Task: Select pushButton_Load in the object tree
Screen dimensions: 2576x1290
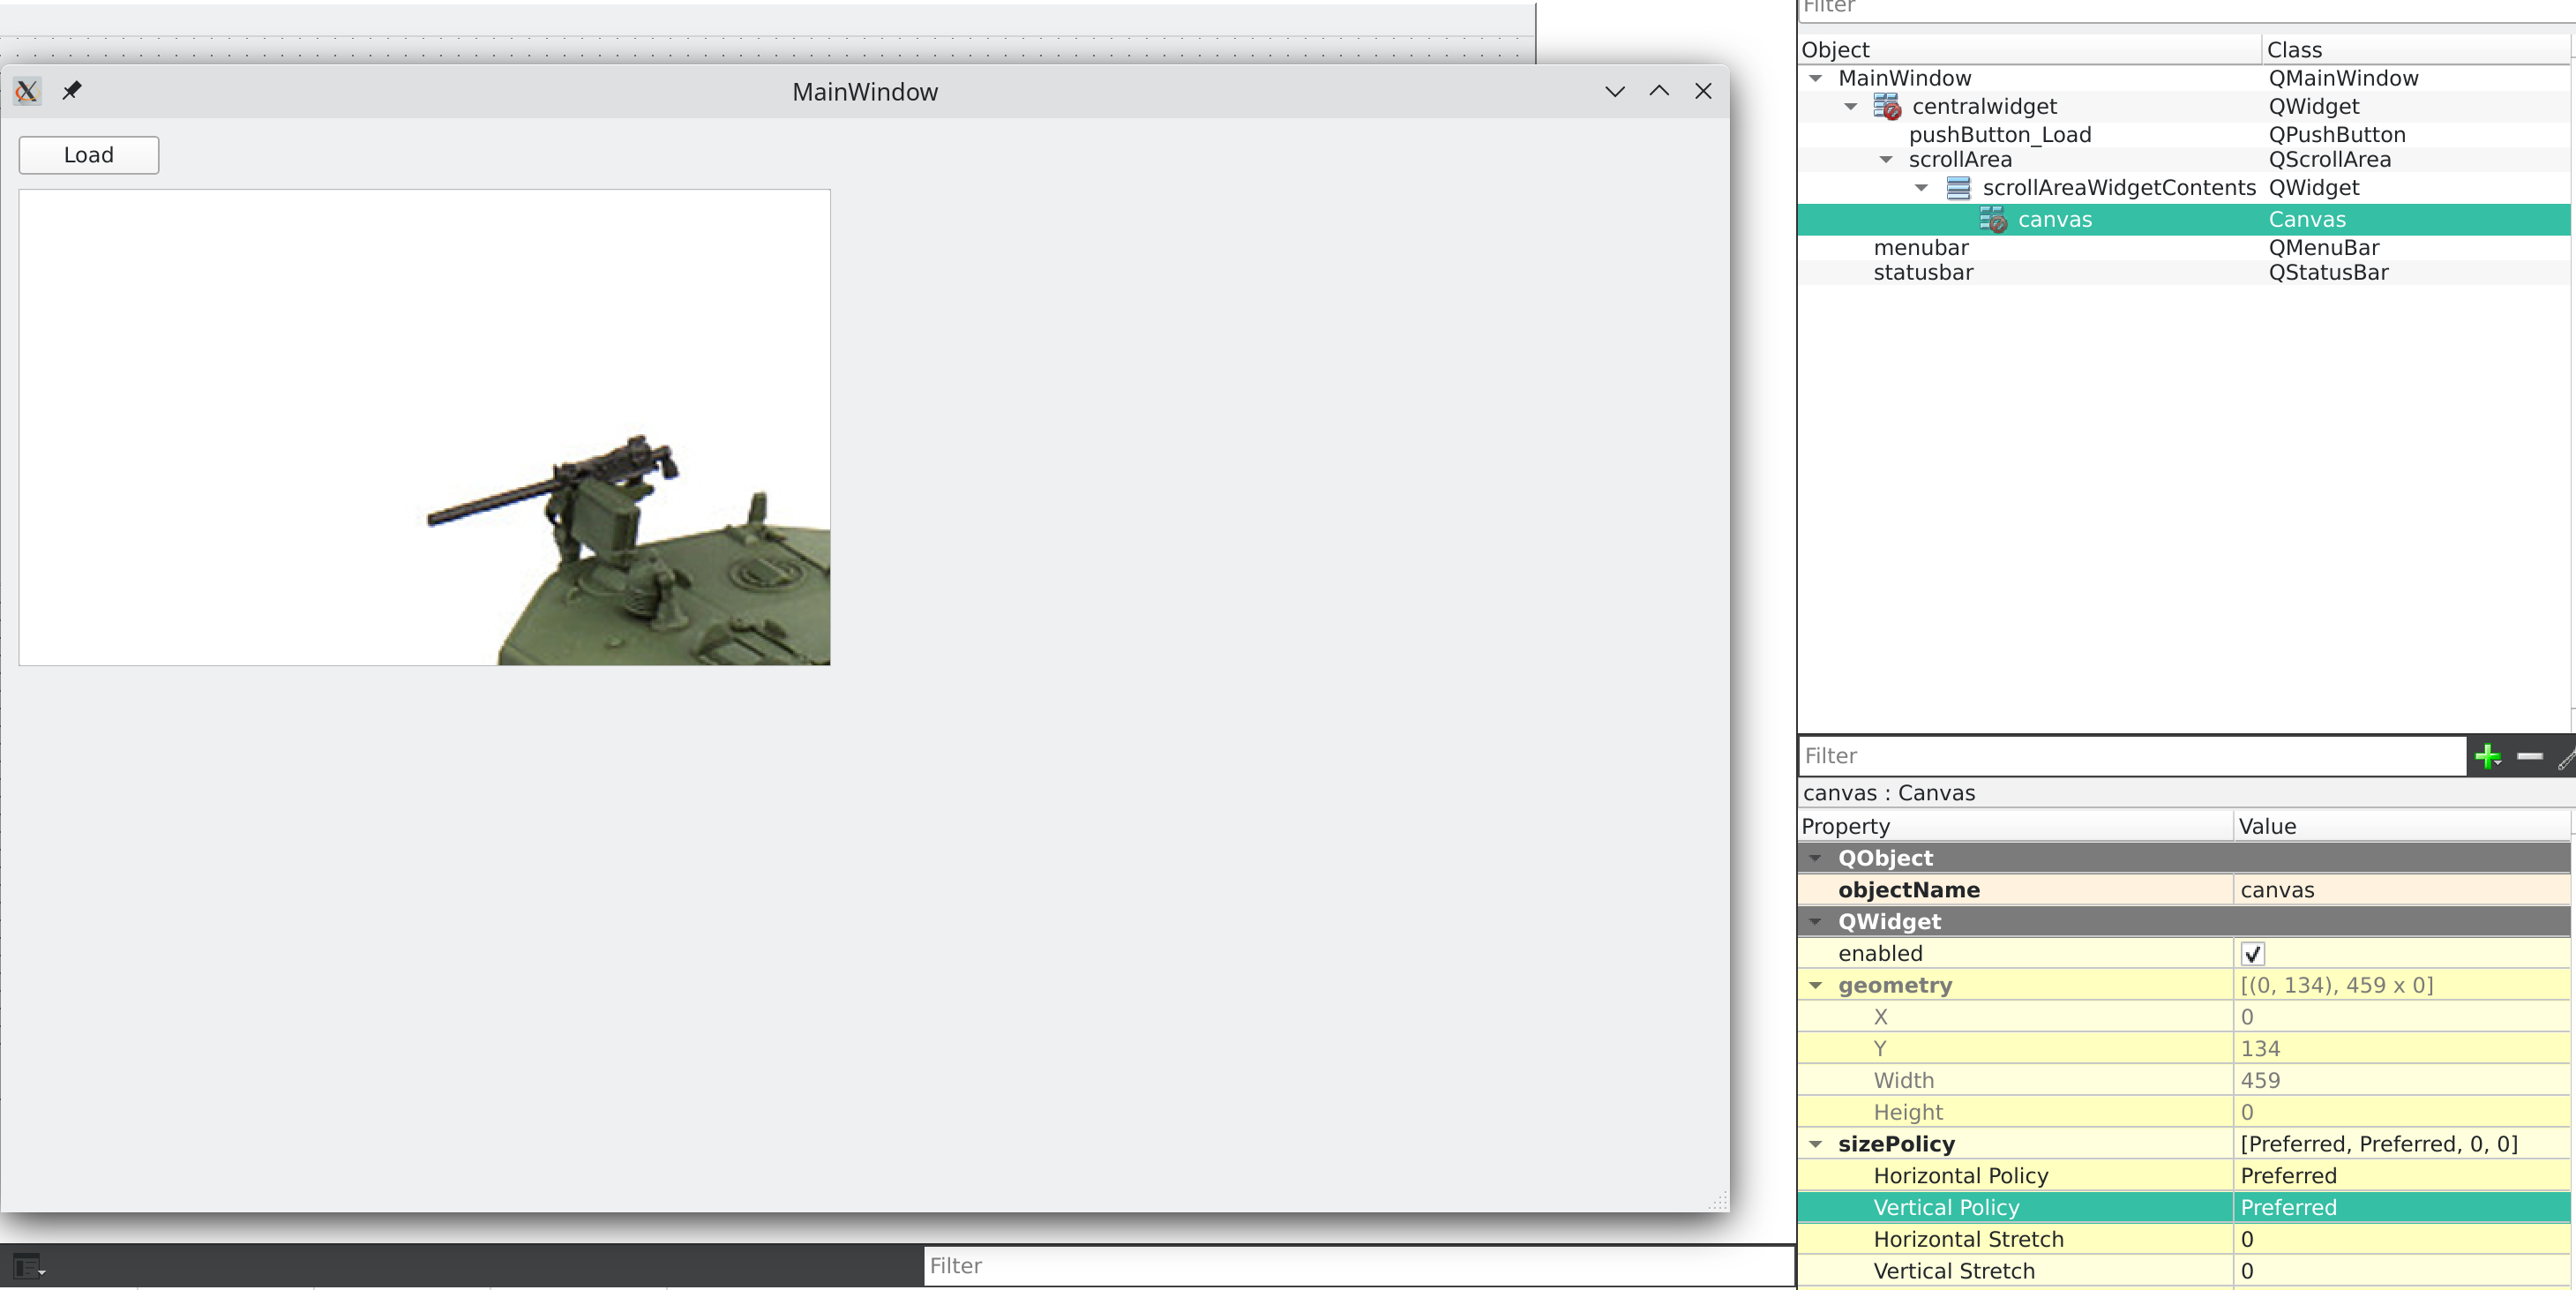Action: point(2000,134)
